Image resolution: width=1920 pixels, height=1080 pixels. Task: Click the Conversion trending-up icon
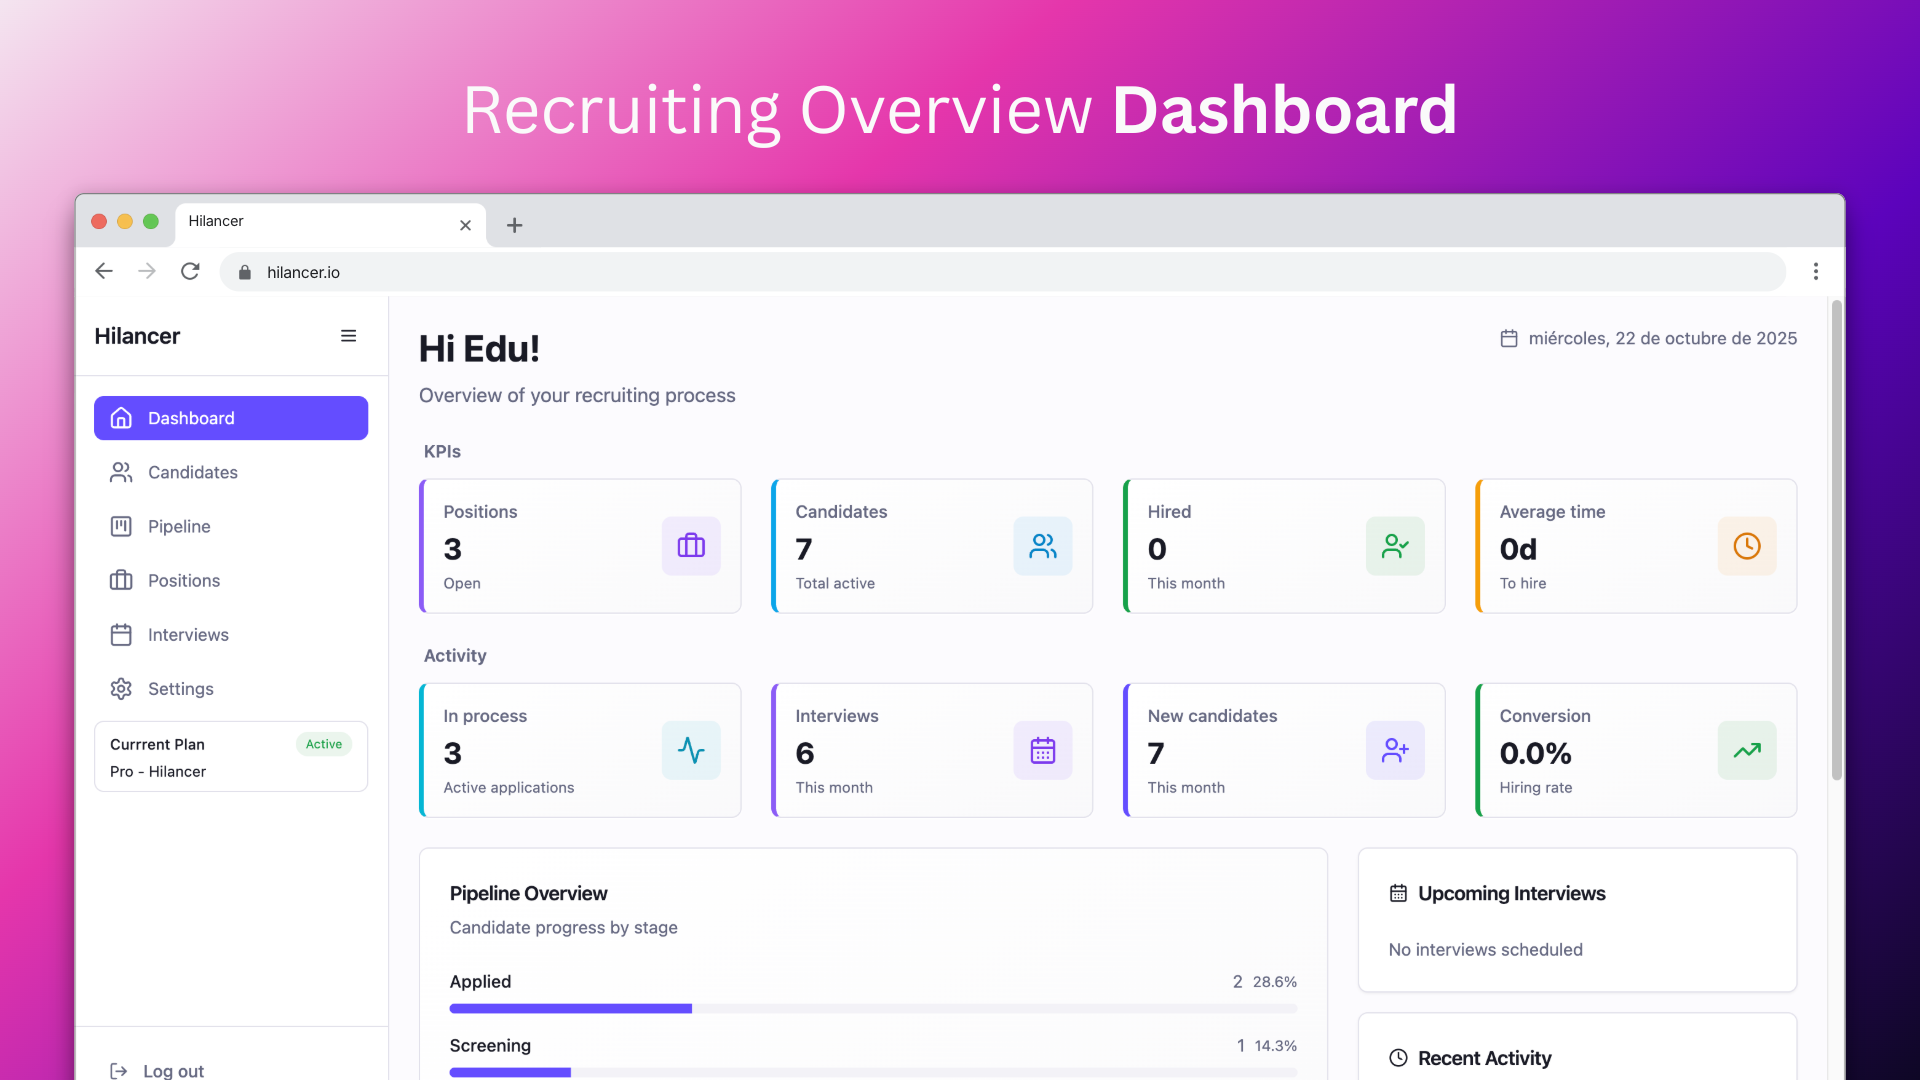coord(1747,750)
